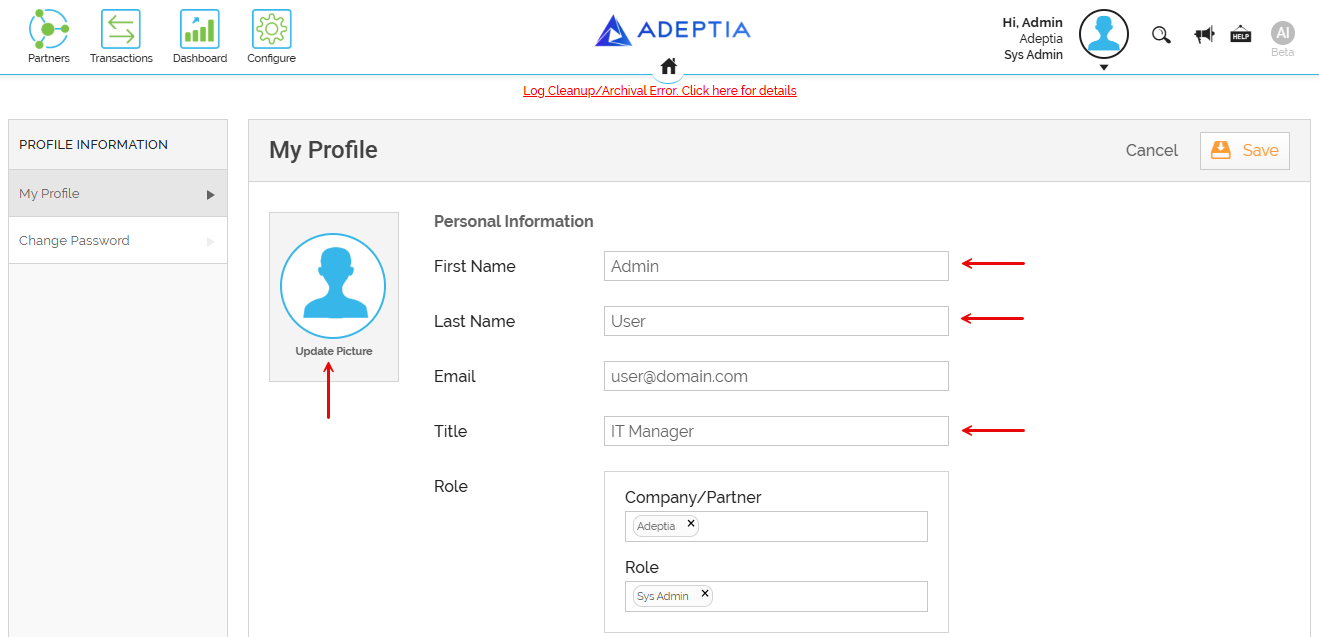Remove the Sys Admin role tag
This screenshot has height=637, width=1319.
(705, 593)
